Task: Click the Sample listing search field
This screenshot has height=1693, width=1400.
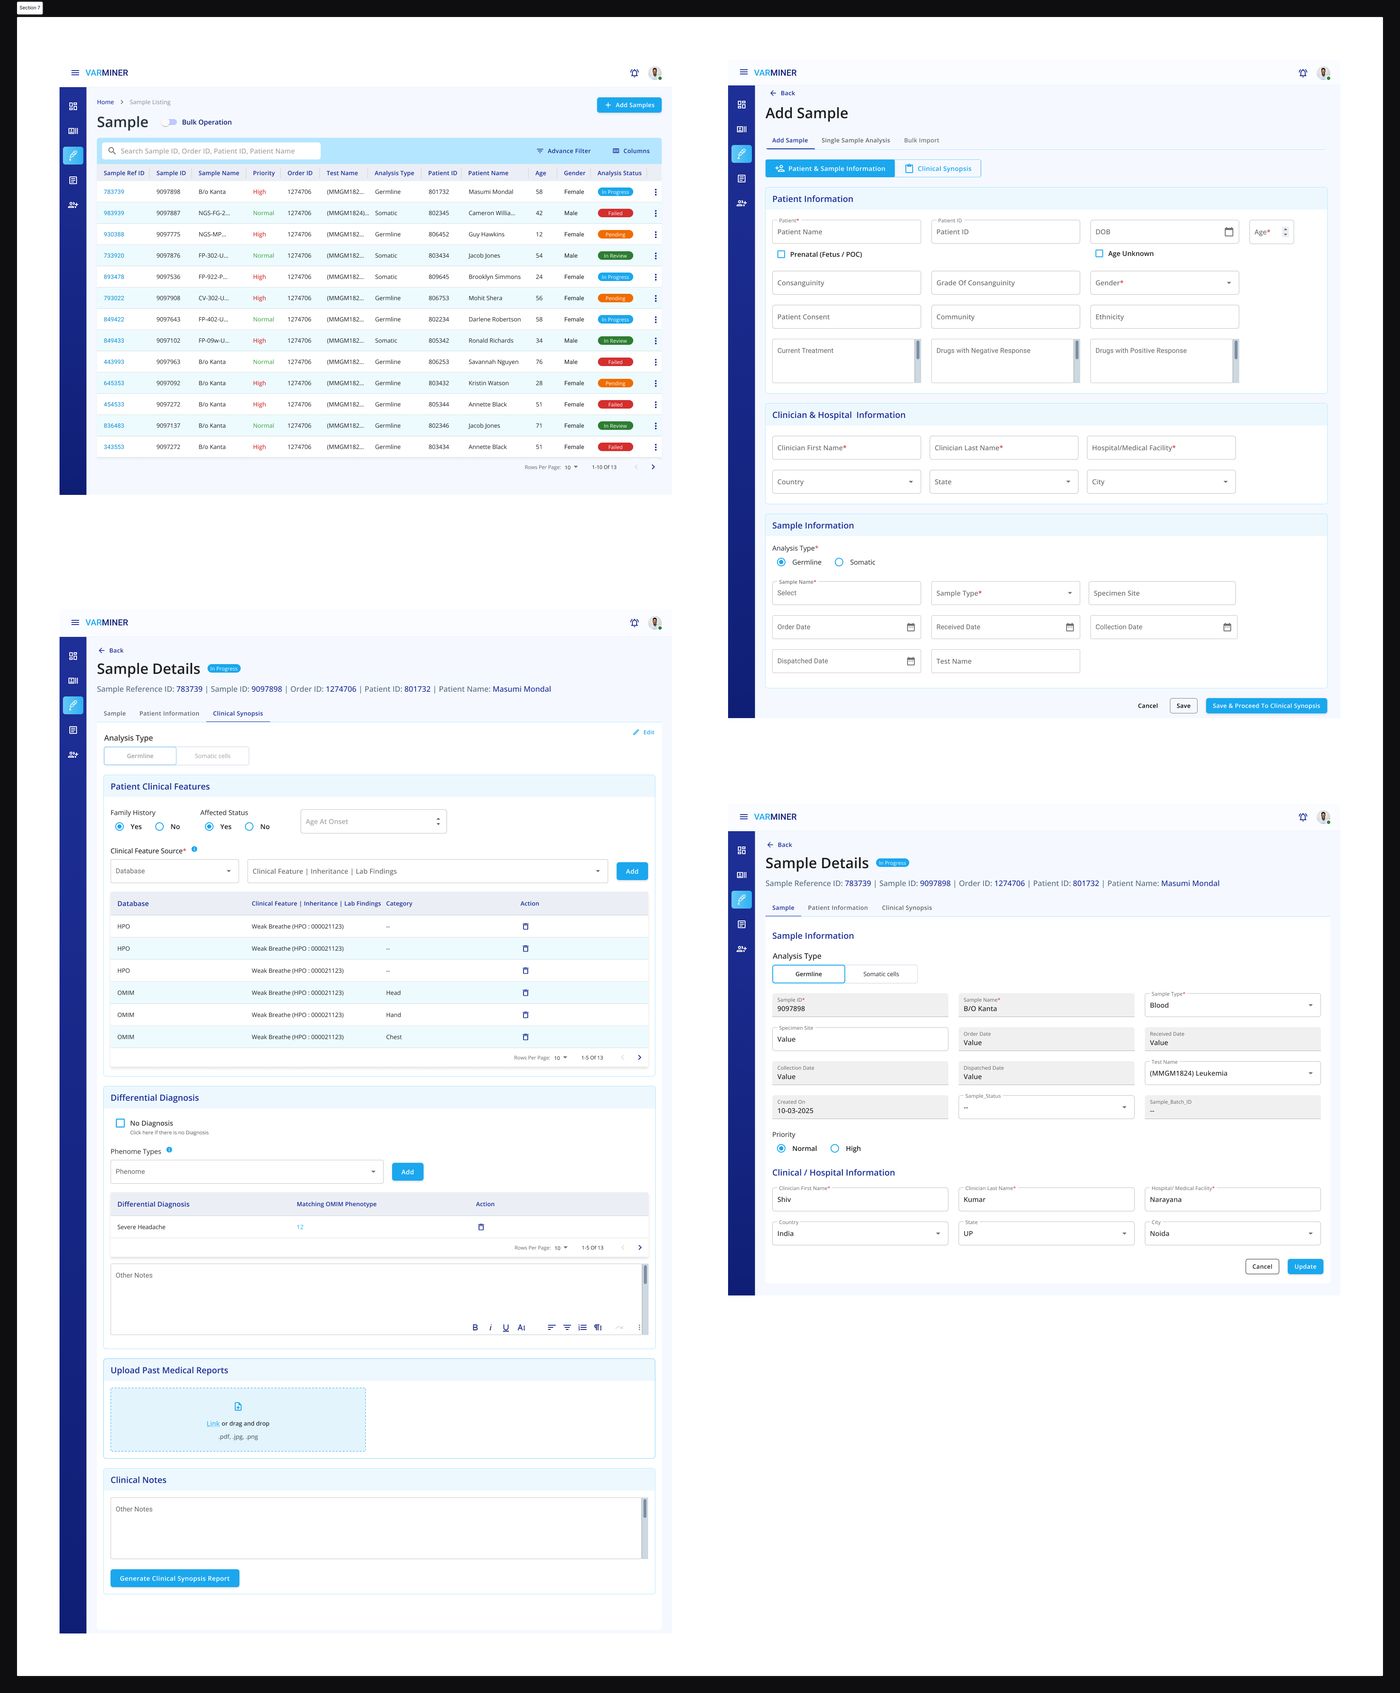Action: point(212,151)
